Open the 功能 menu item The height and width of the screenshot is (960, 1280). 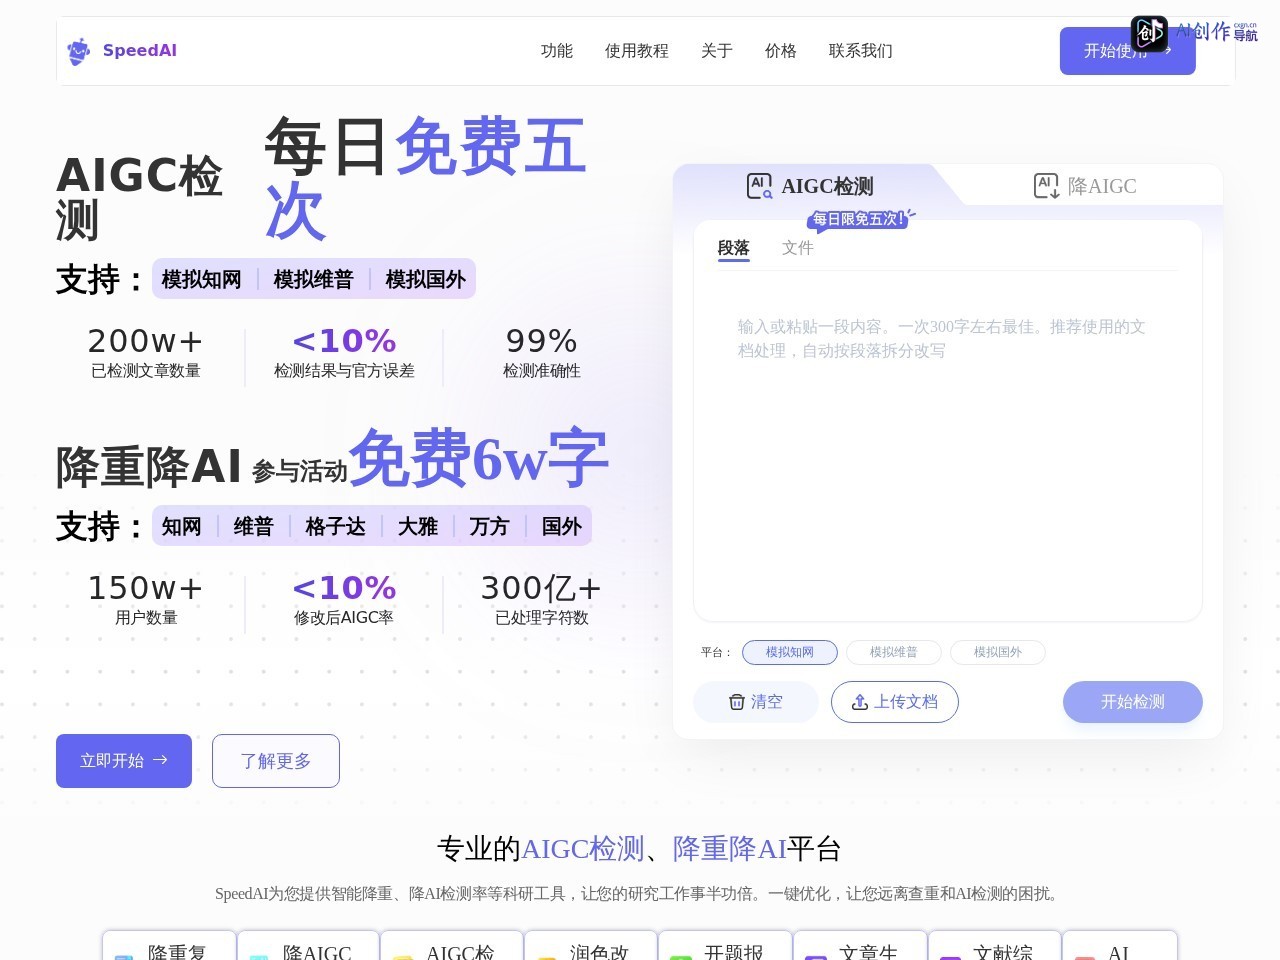557,51
